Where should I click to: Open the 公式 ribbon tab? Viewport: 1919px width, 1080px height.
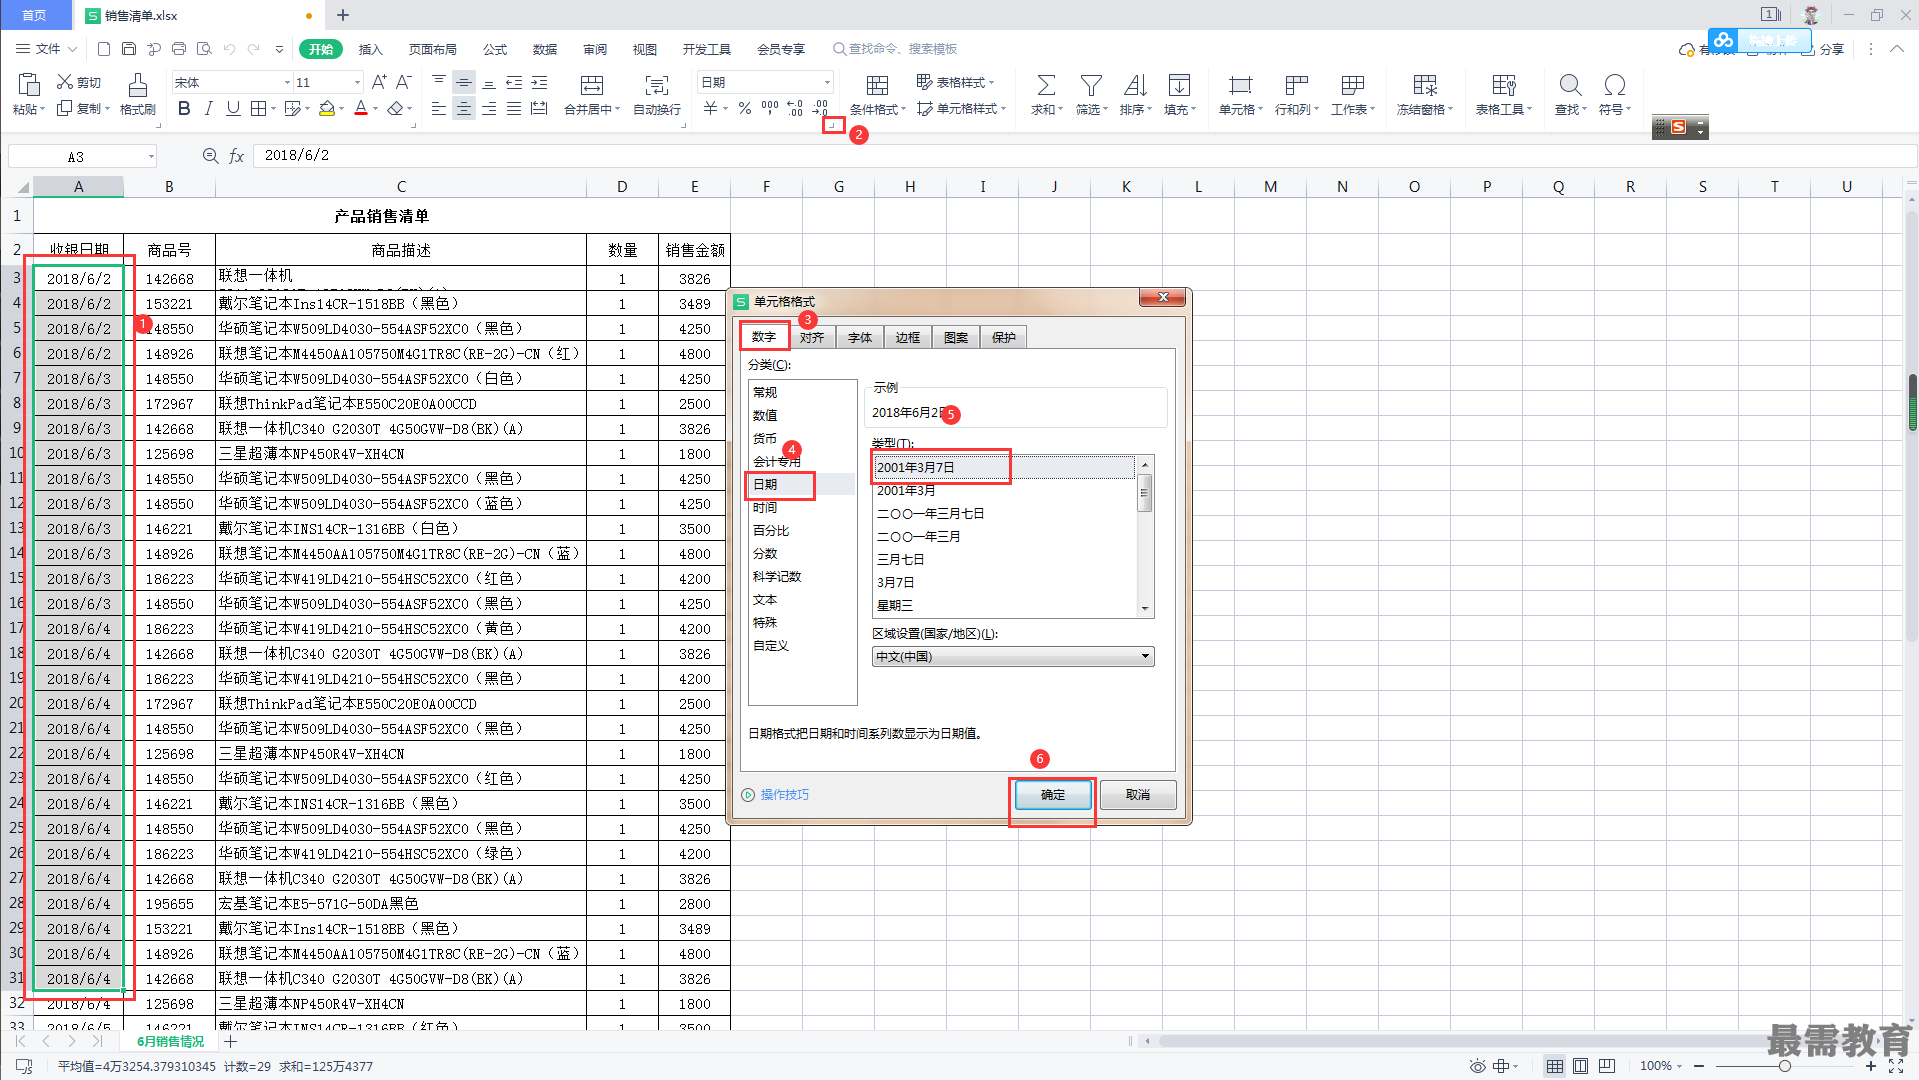pyautogui.click(x=495, y=49)
